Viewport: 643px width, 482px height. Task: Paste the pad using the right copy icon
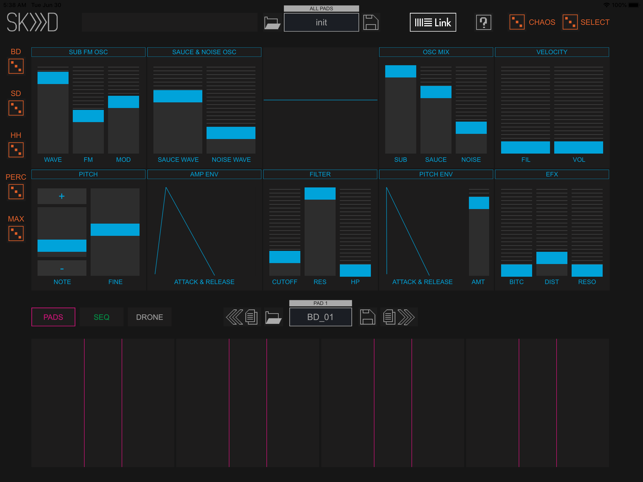click(389, 317)
